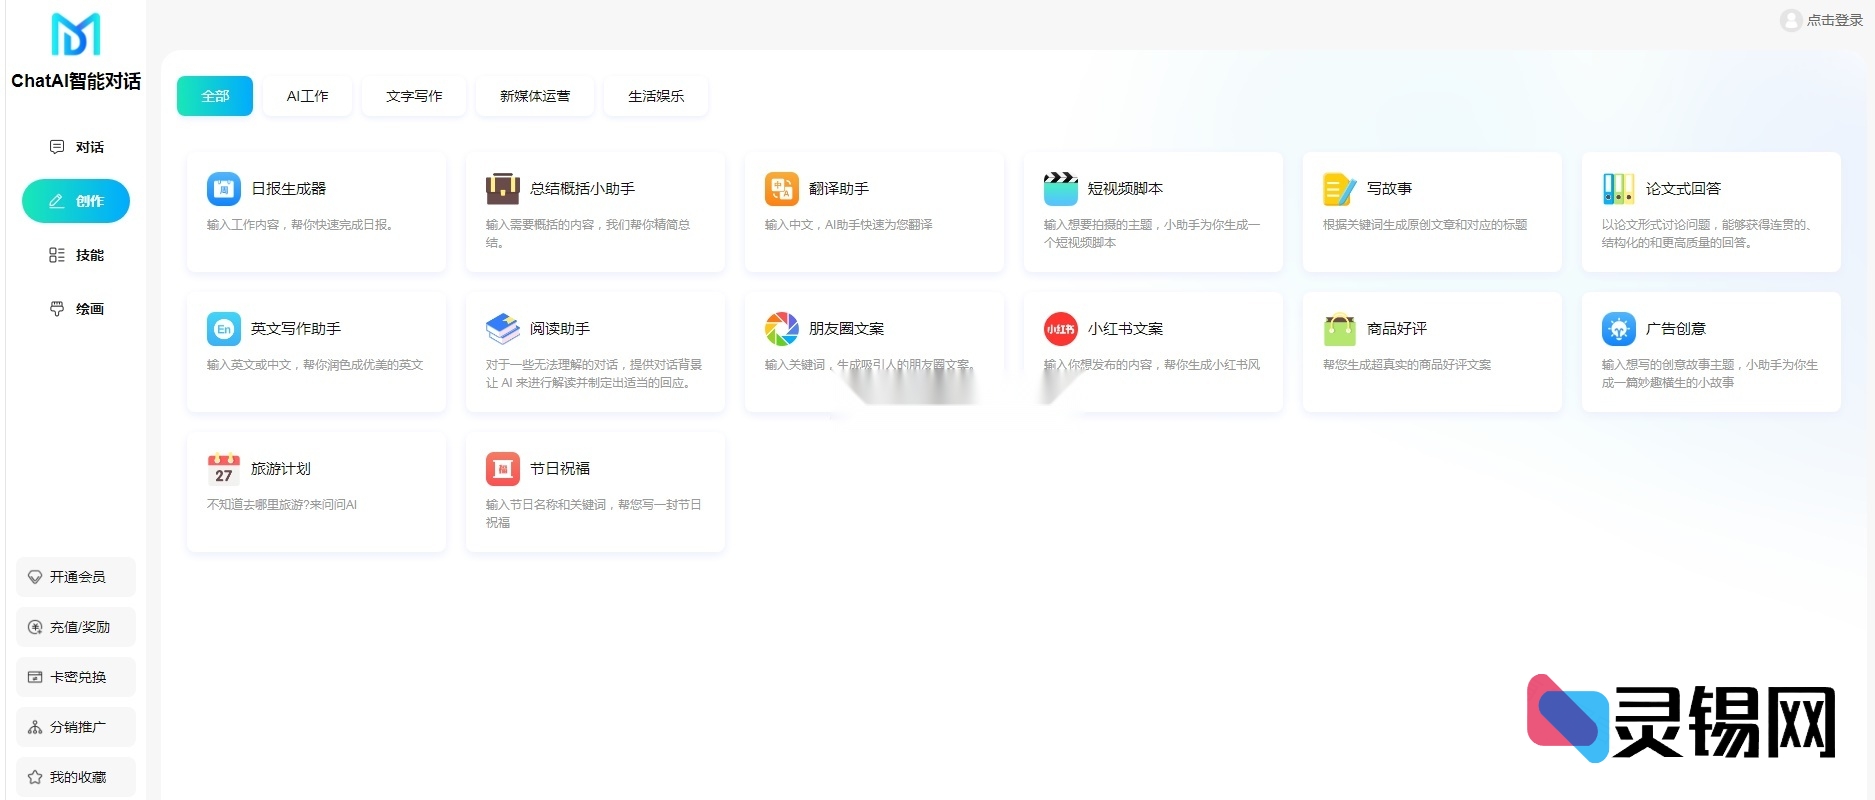Viewport: 1875px width, 800px height.
Task: Click the 商品好评 shopping bag icon
Action: click(x=1340, y=328)
